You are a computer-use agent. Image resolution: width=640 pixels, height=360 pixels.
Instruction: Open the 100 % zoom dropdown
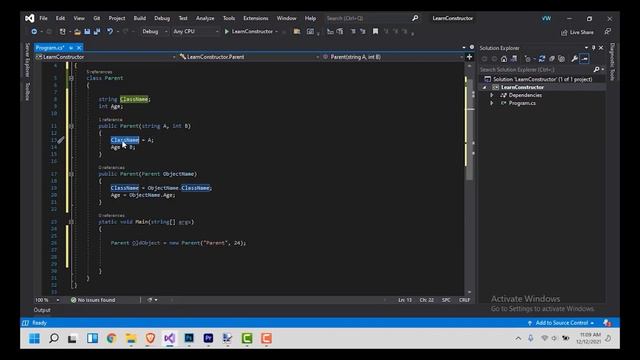(x=47, y=300)
